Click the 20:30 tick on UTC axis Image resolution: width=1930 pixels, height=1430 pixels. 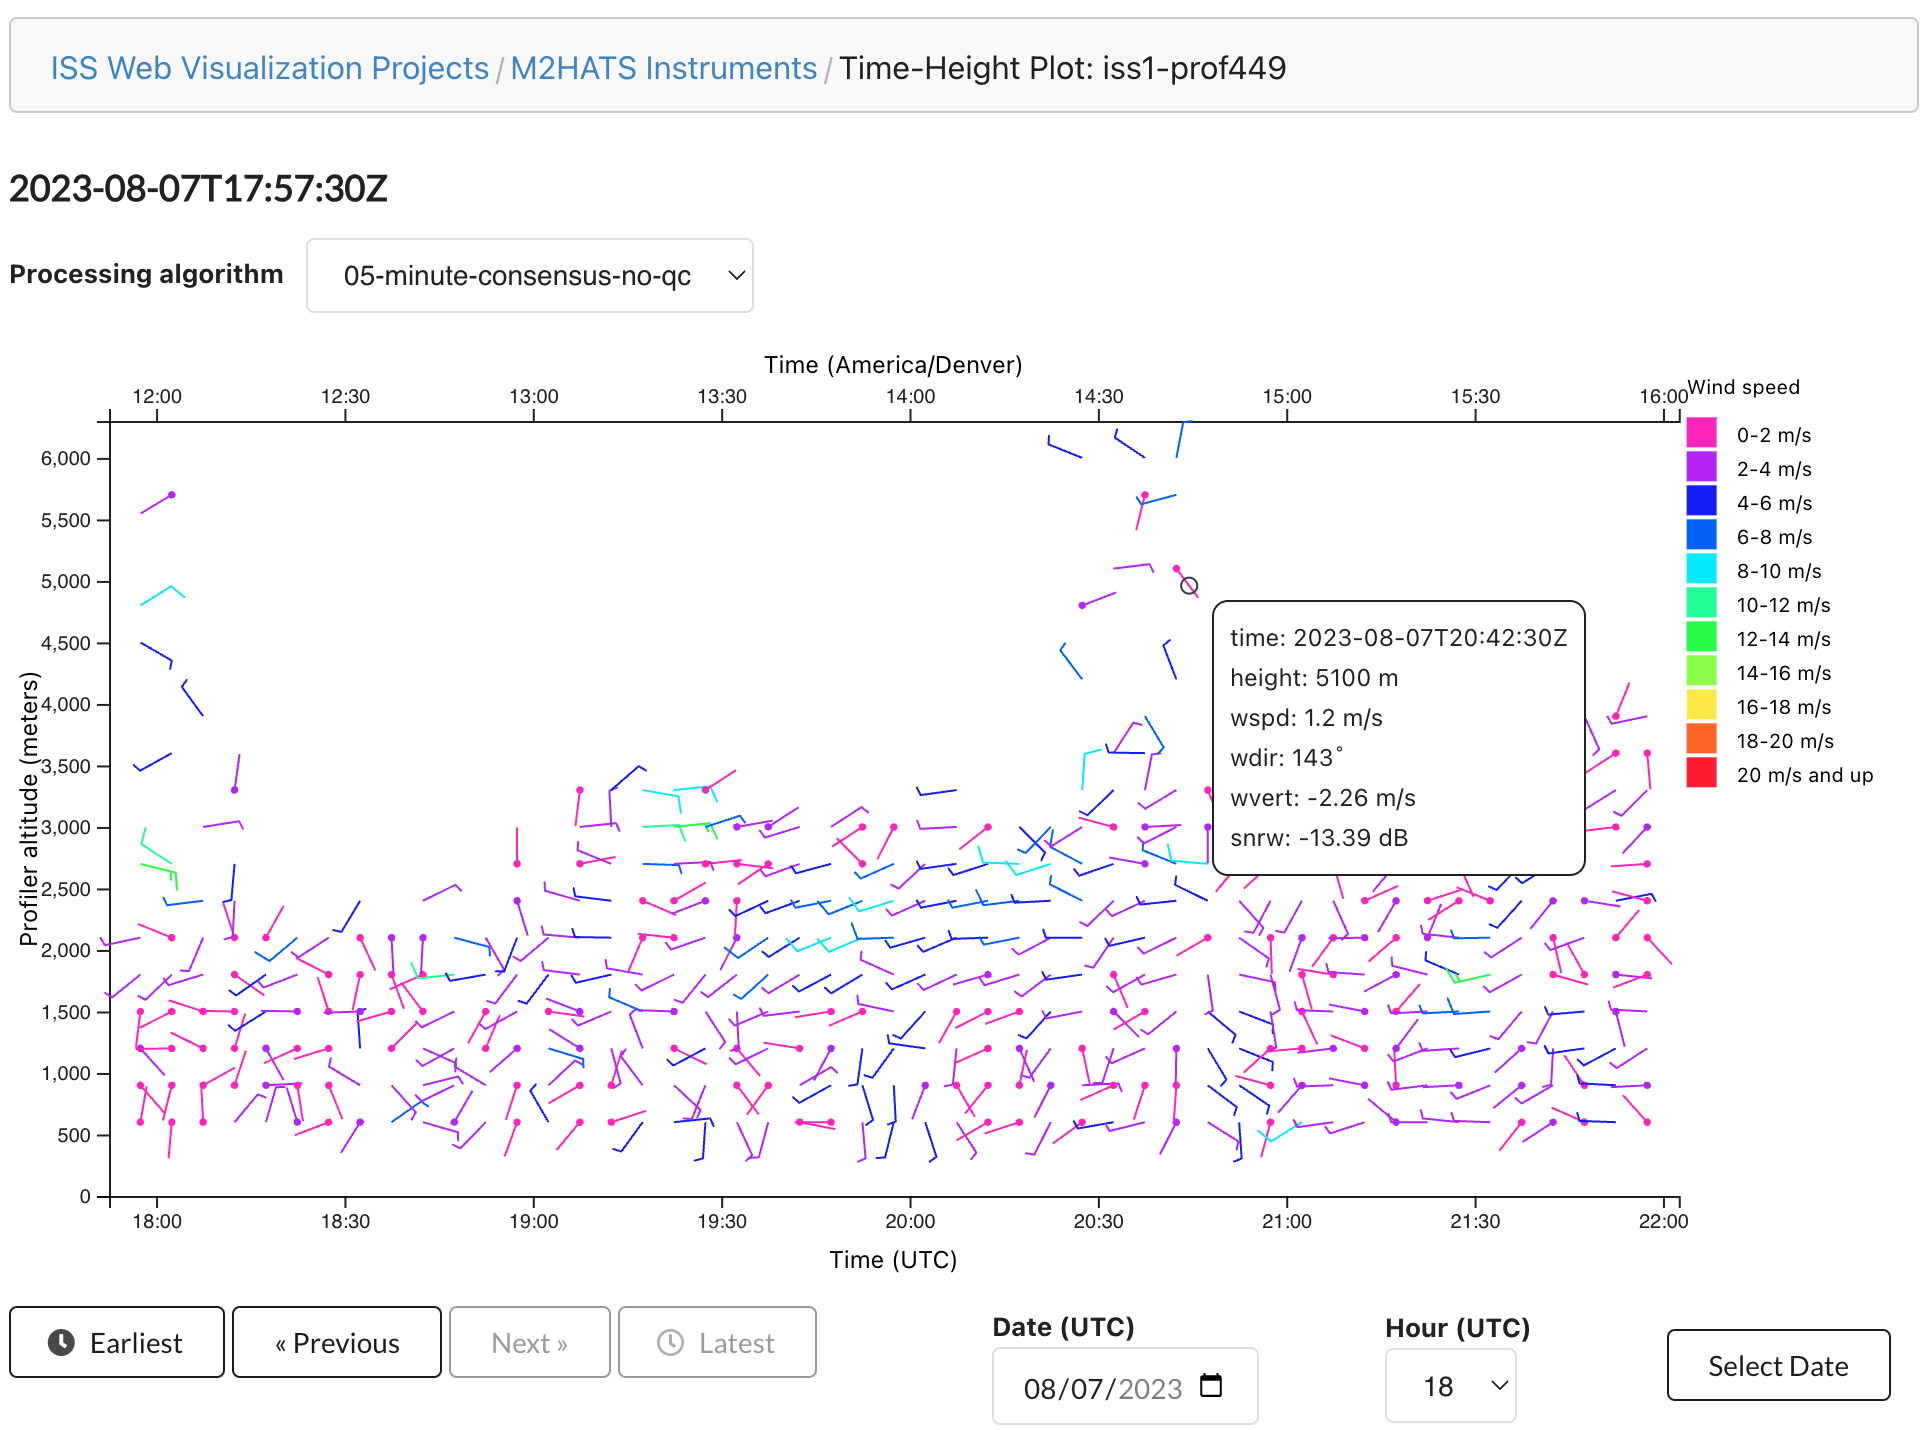pyautogui.click(x=1098, y=1221)
